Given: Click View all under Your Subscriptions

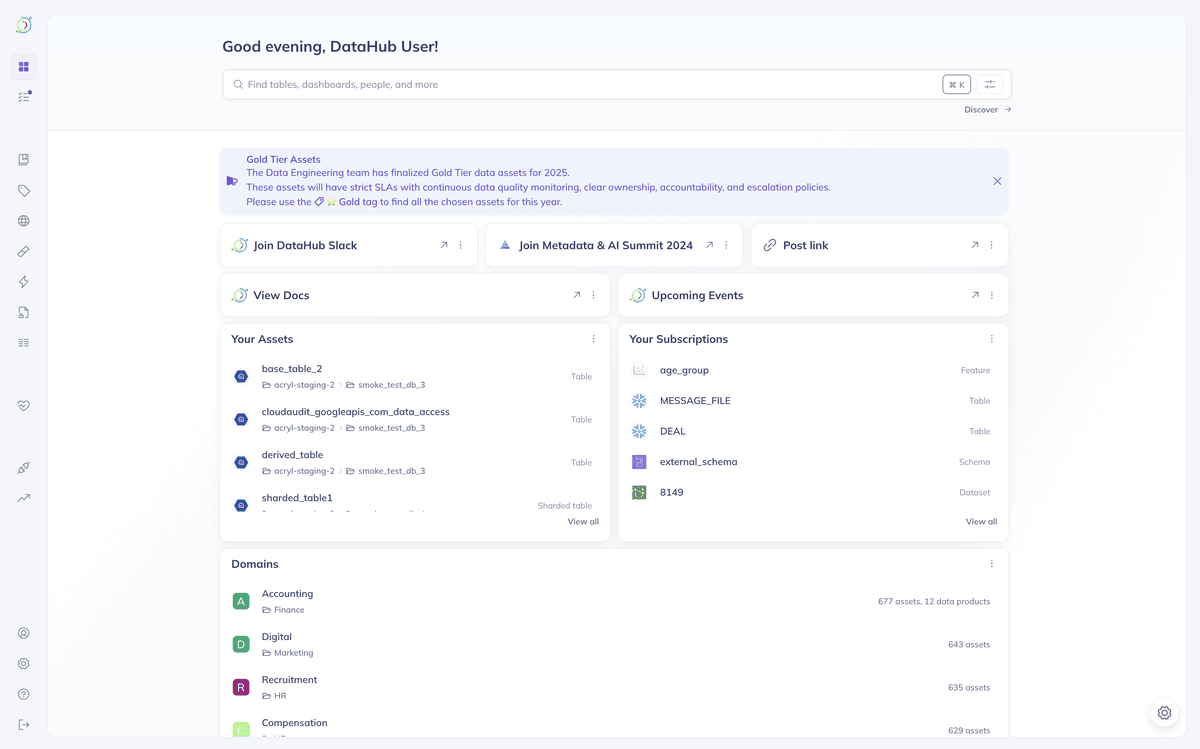Looking at the screenshot, I should 980,521.
